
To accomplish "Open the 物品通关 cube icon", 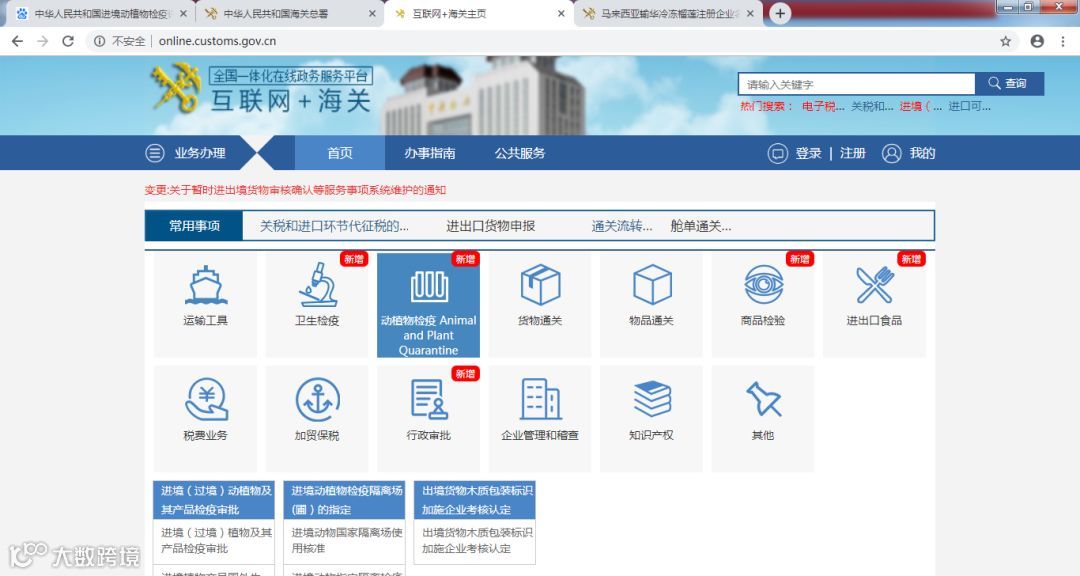I will point(652,285).
